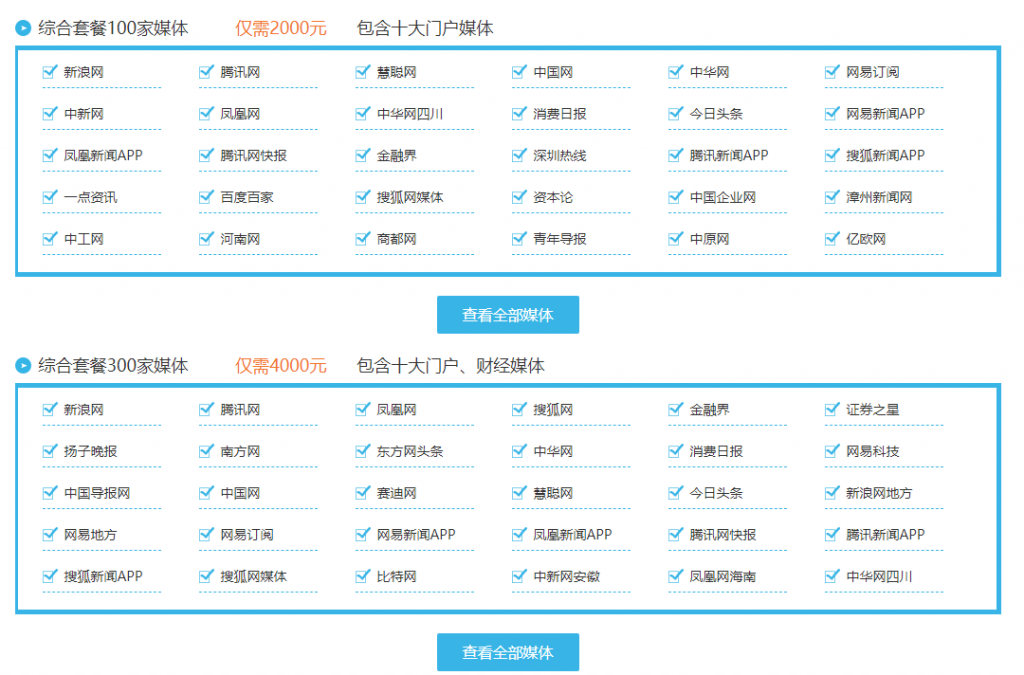Click the 亿欧网 entry

point(866,240)
